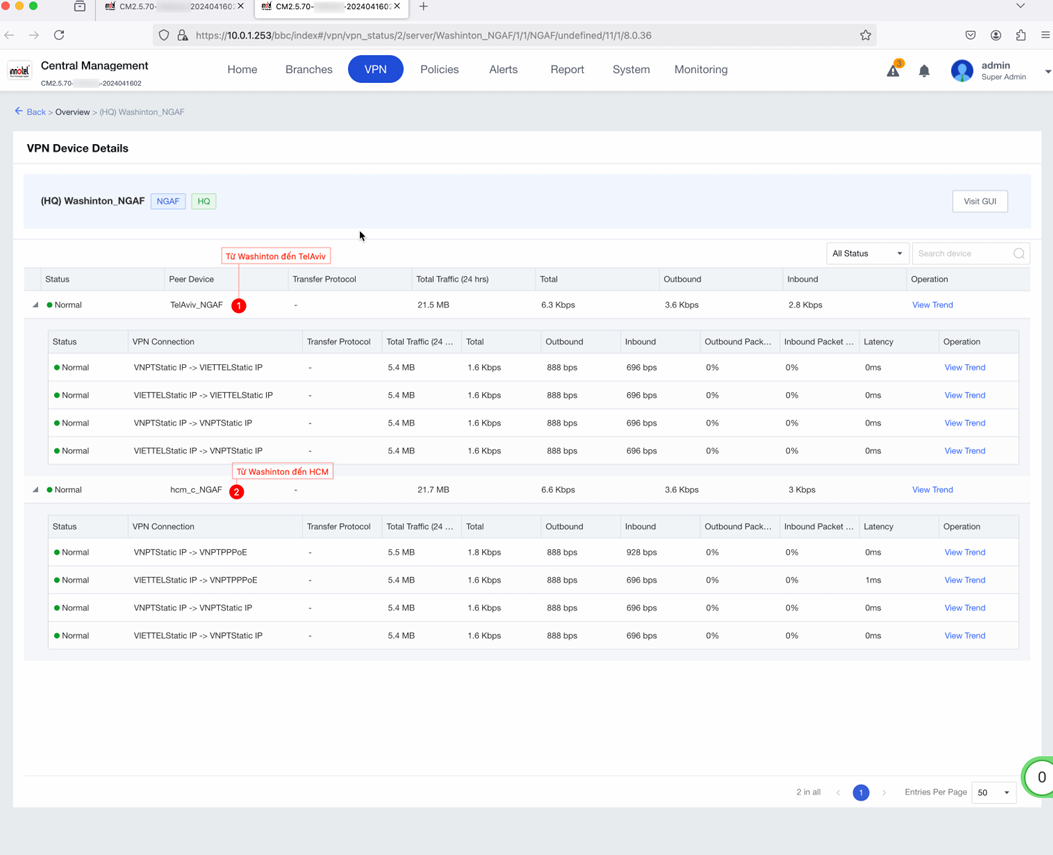Open the Entries Per Page dropdown

tap(993, 793)
